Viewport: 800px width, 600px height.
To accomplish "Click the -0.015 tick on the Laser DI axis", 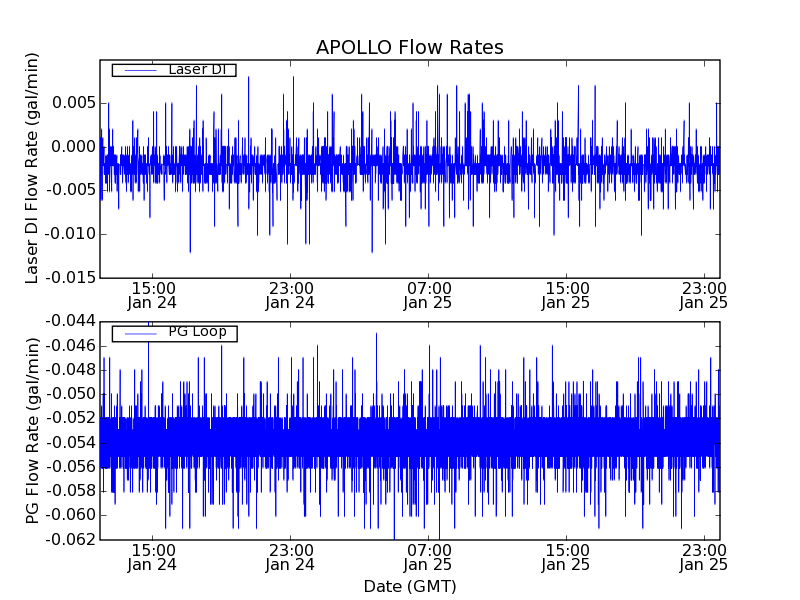I will point(71,278).
